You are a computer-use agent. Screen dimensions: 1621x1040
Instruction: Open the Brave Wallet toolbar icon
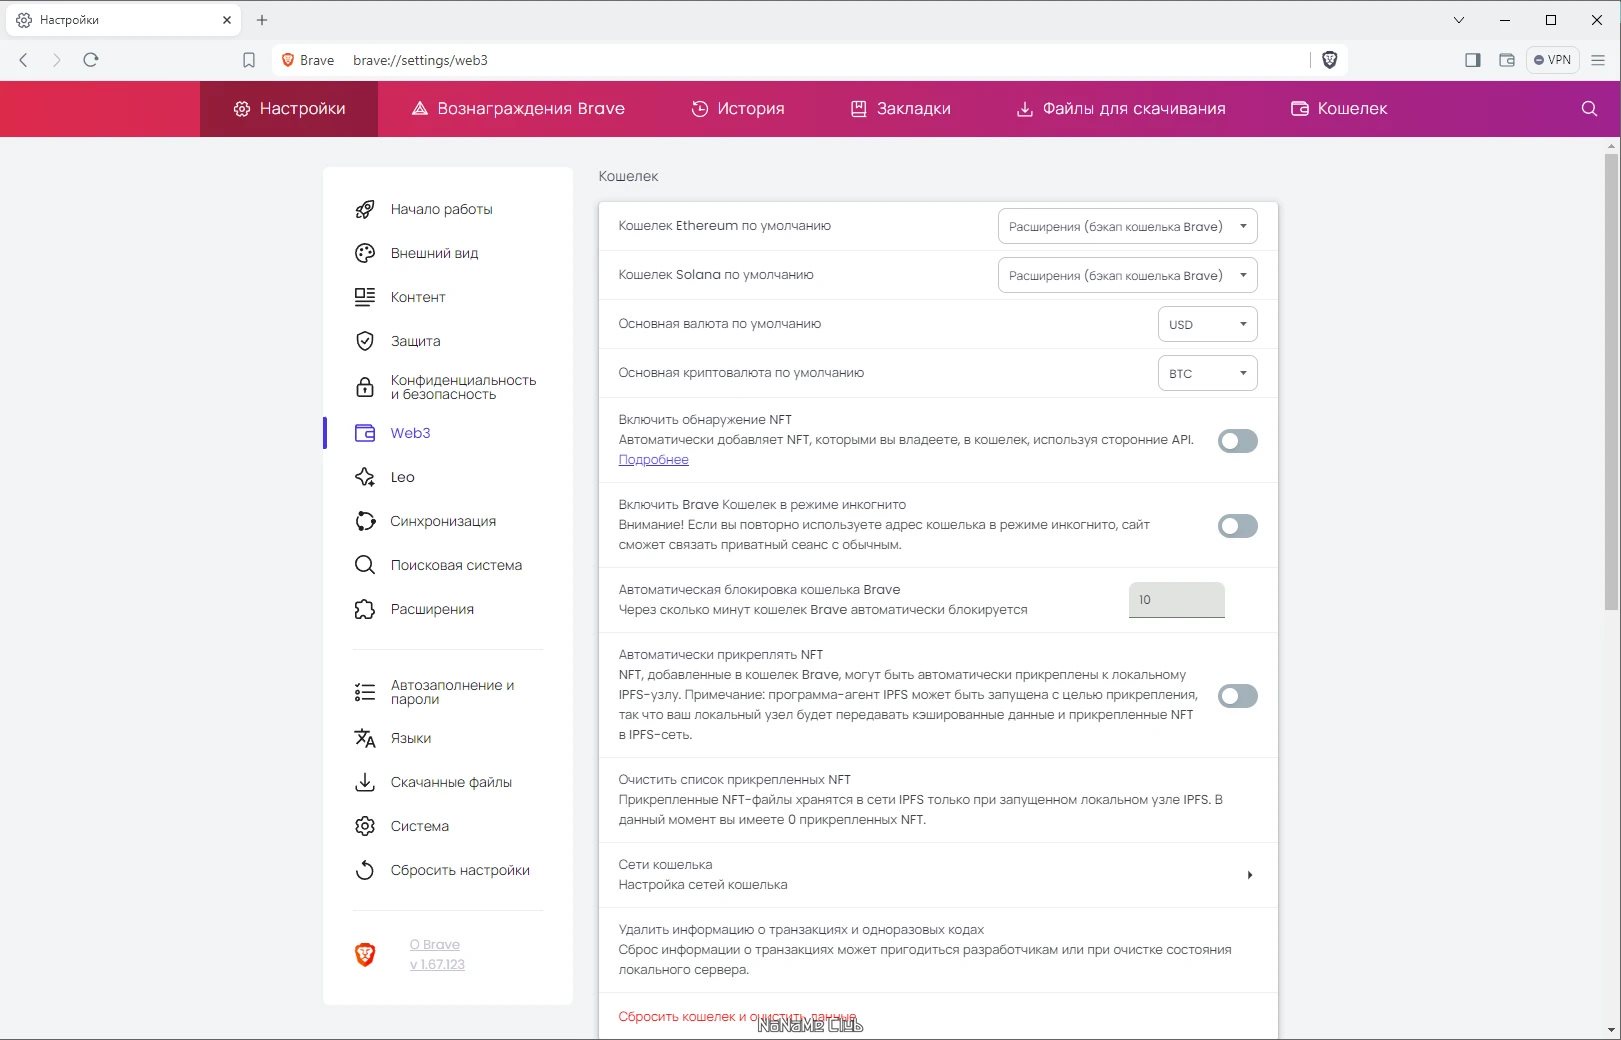coord(1506,60)
